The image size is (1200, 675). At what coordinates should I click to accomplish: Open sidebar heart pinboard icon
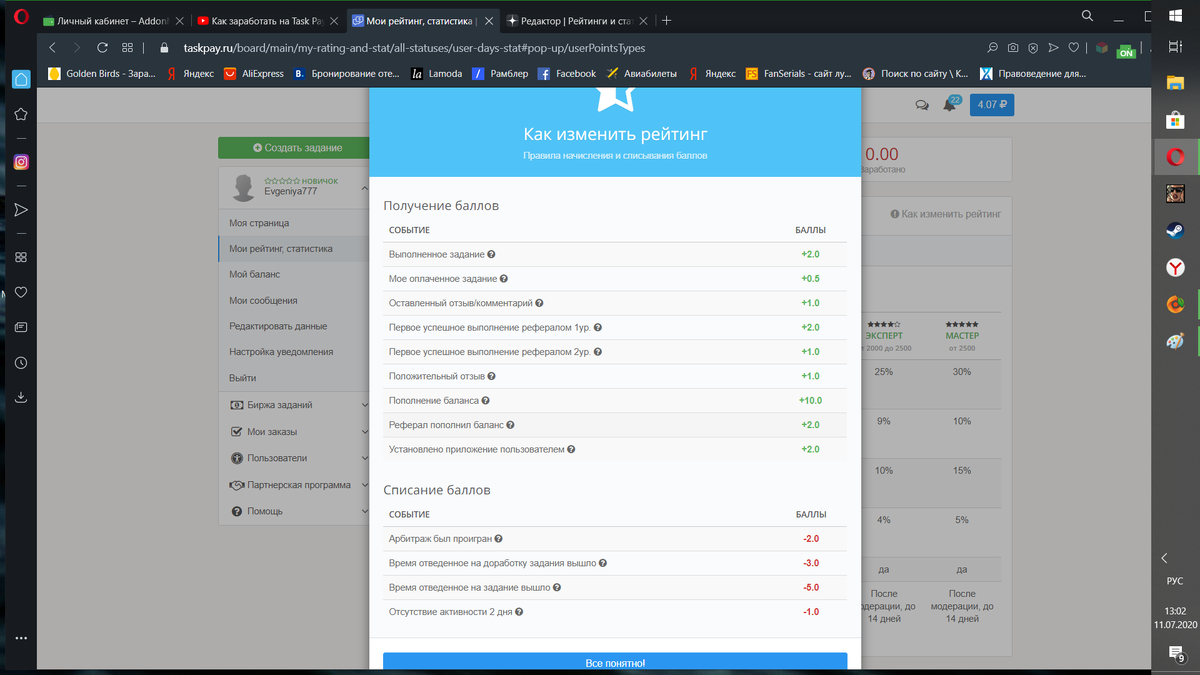[21, 292]
